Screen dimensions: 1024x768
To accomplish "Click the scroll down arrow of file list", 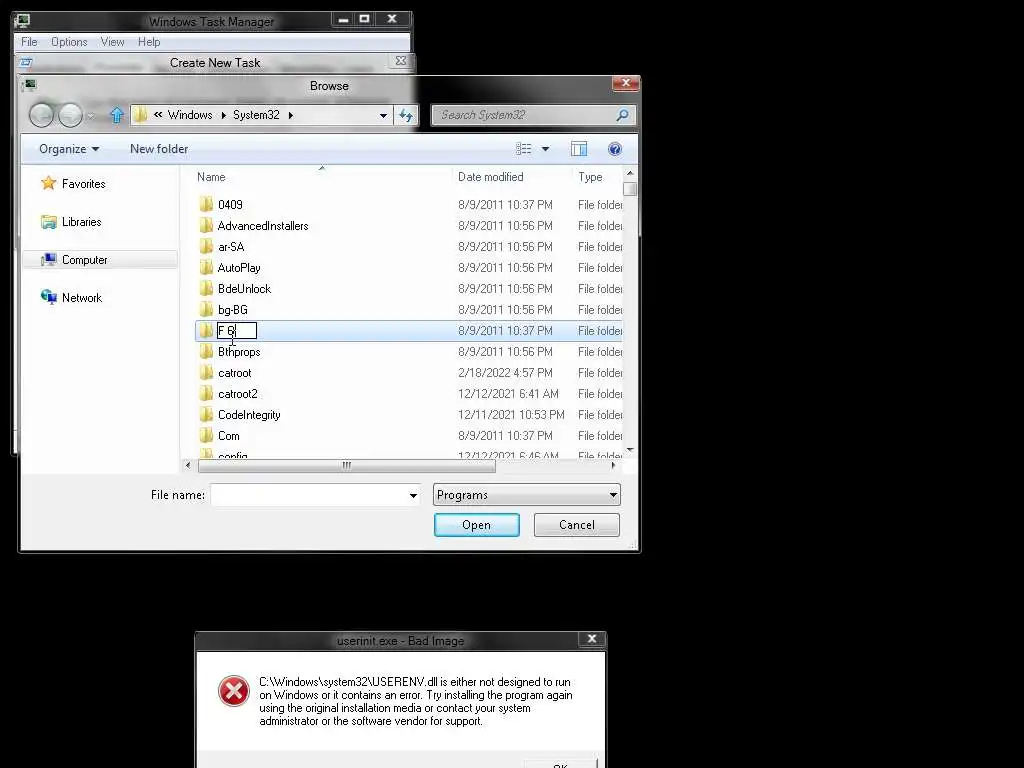I will click(630, 450).
